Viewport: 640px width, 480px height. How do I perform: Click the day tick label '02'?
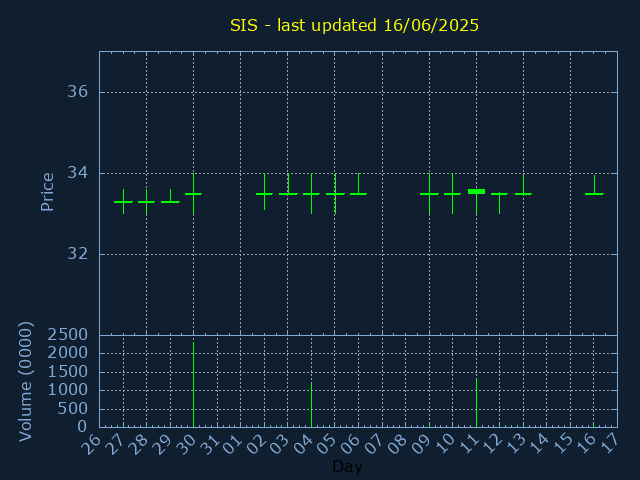click(x=256, y=444)
